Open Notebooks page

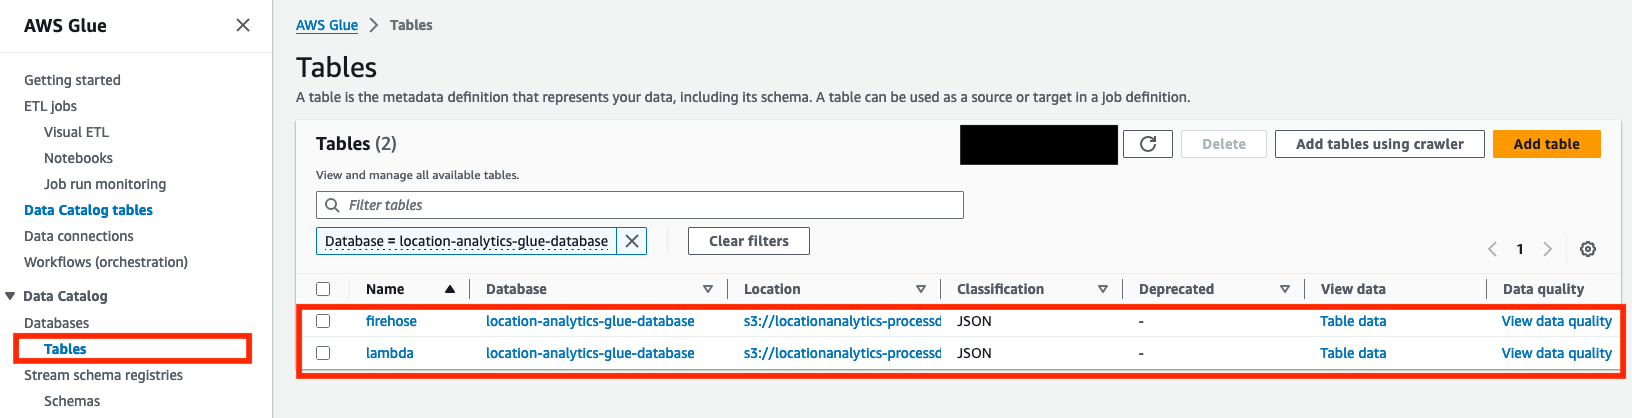(78, 158)
